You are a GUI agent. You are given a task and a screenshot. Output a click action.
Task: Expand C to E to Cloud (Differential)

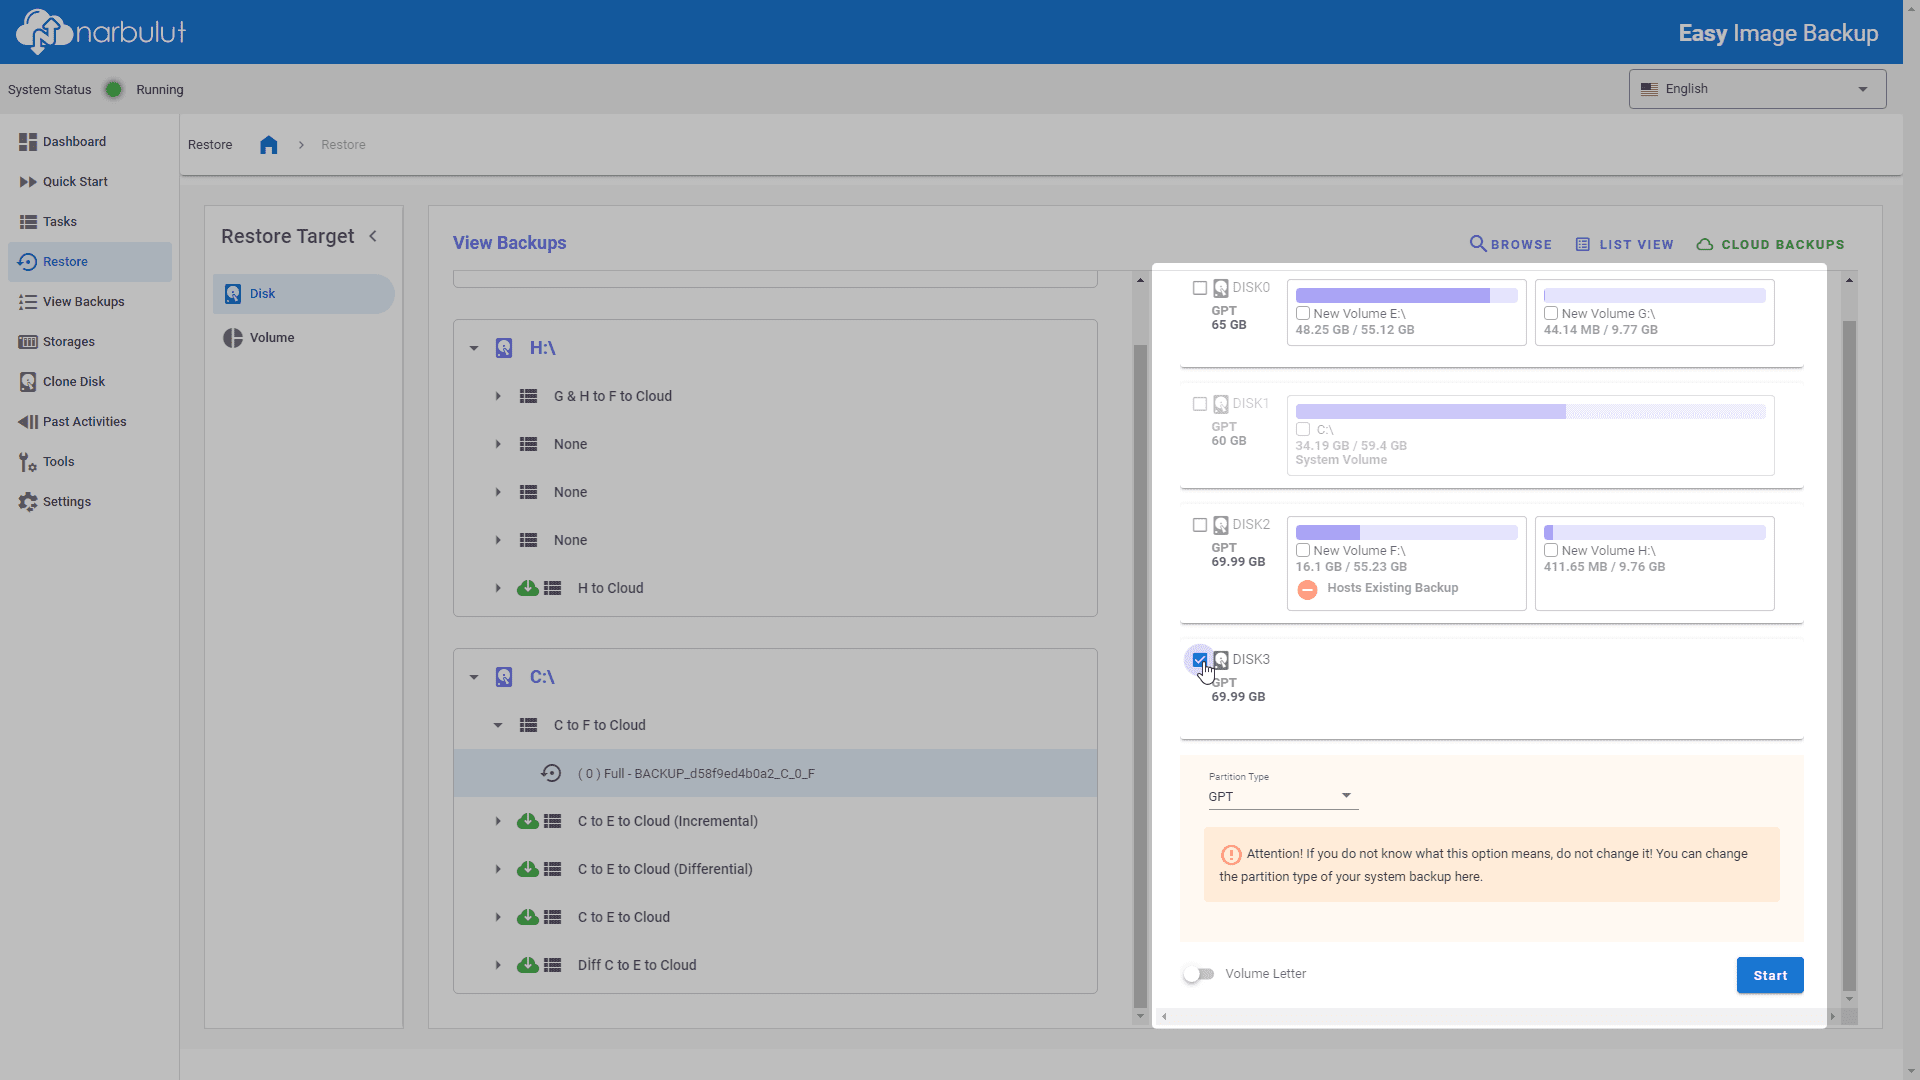coord(498,869)
